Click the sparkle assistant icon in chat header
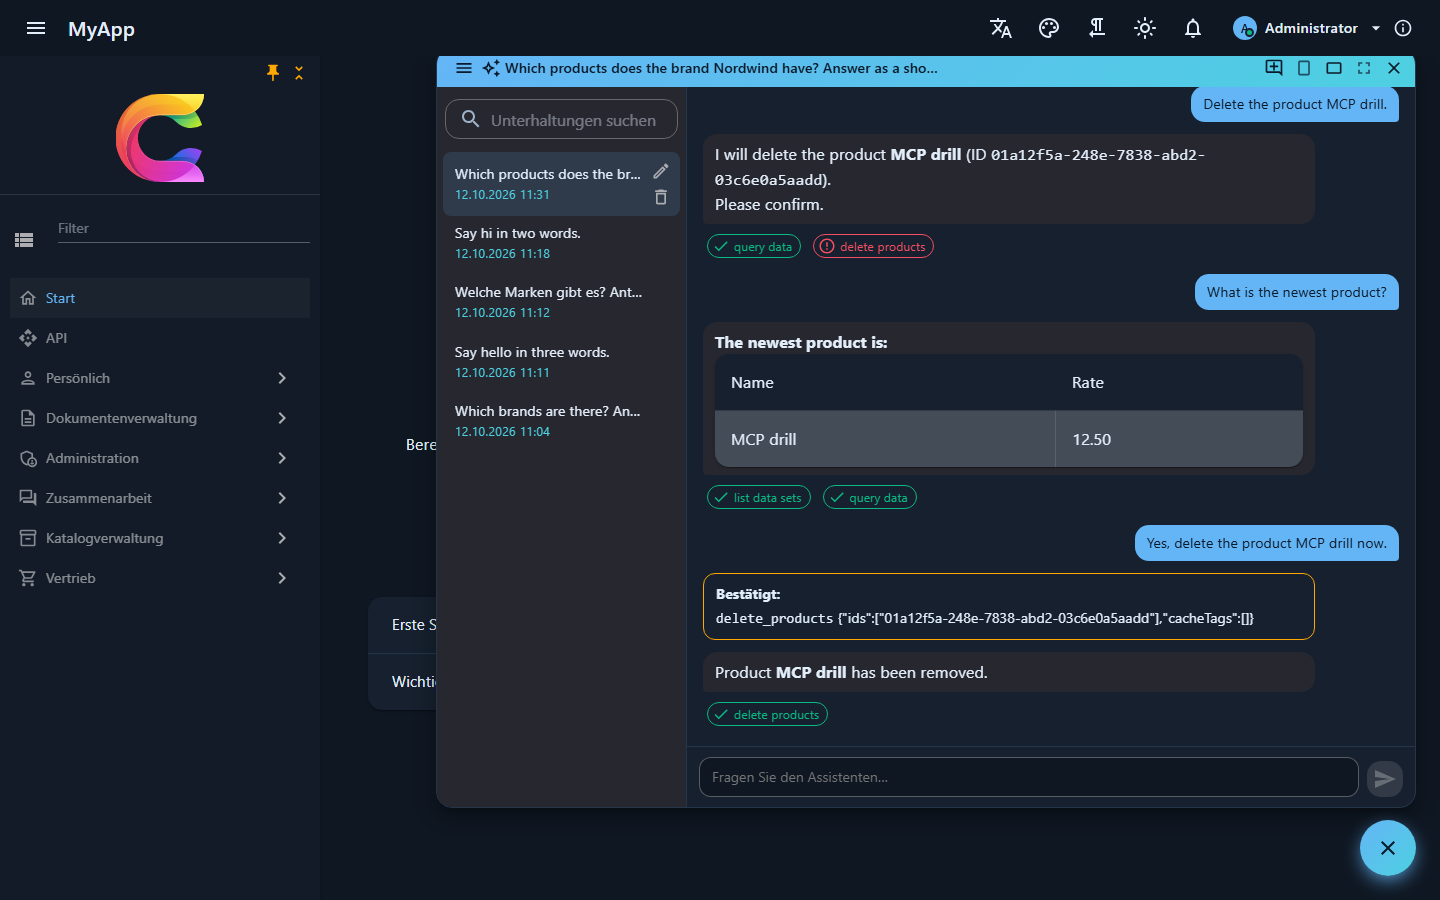This screenshot has width=1440, height=900. click(491, 68)
